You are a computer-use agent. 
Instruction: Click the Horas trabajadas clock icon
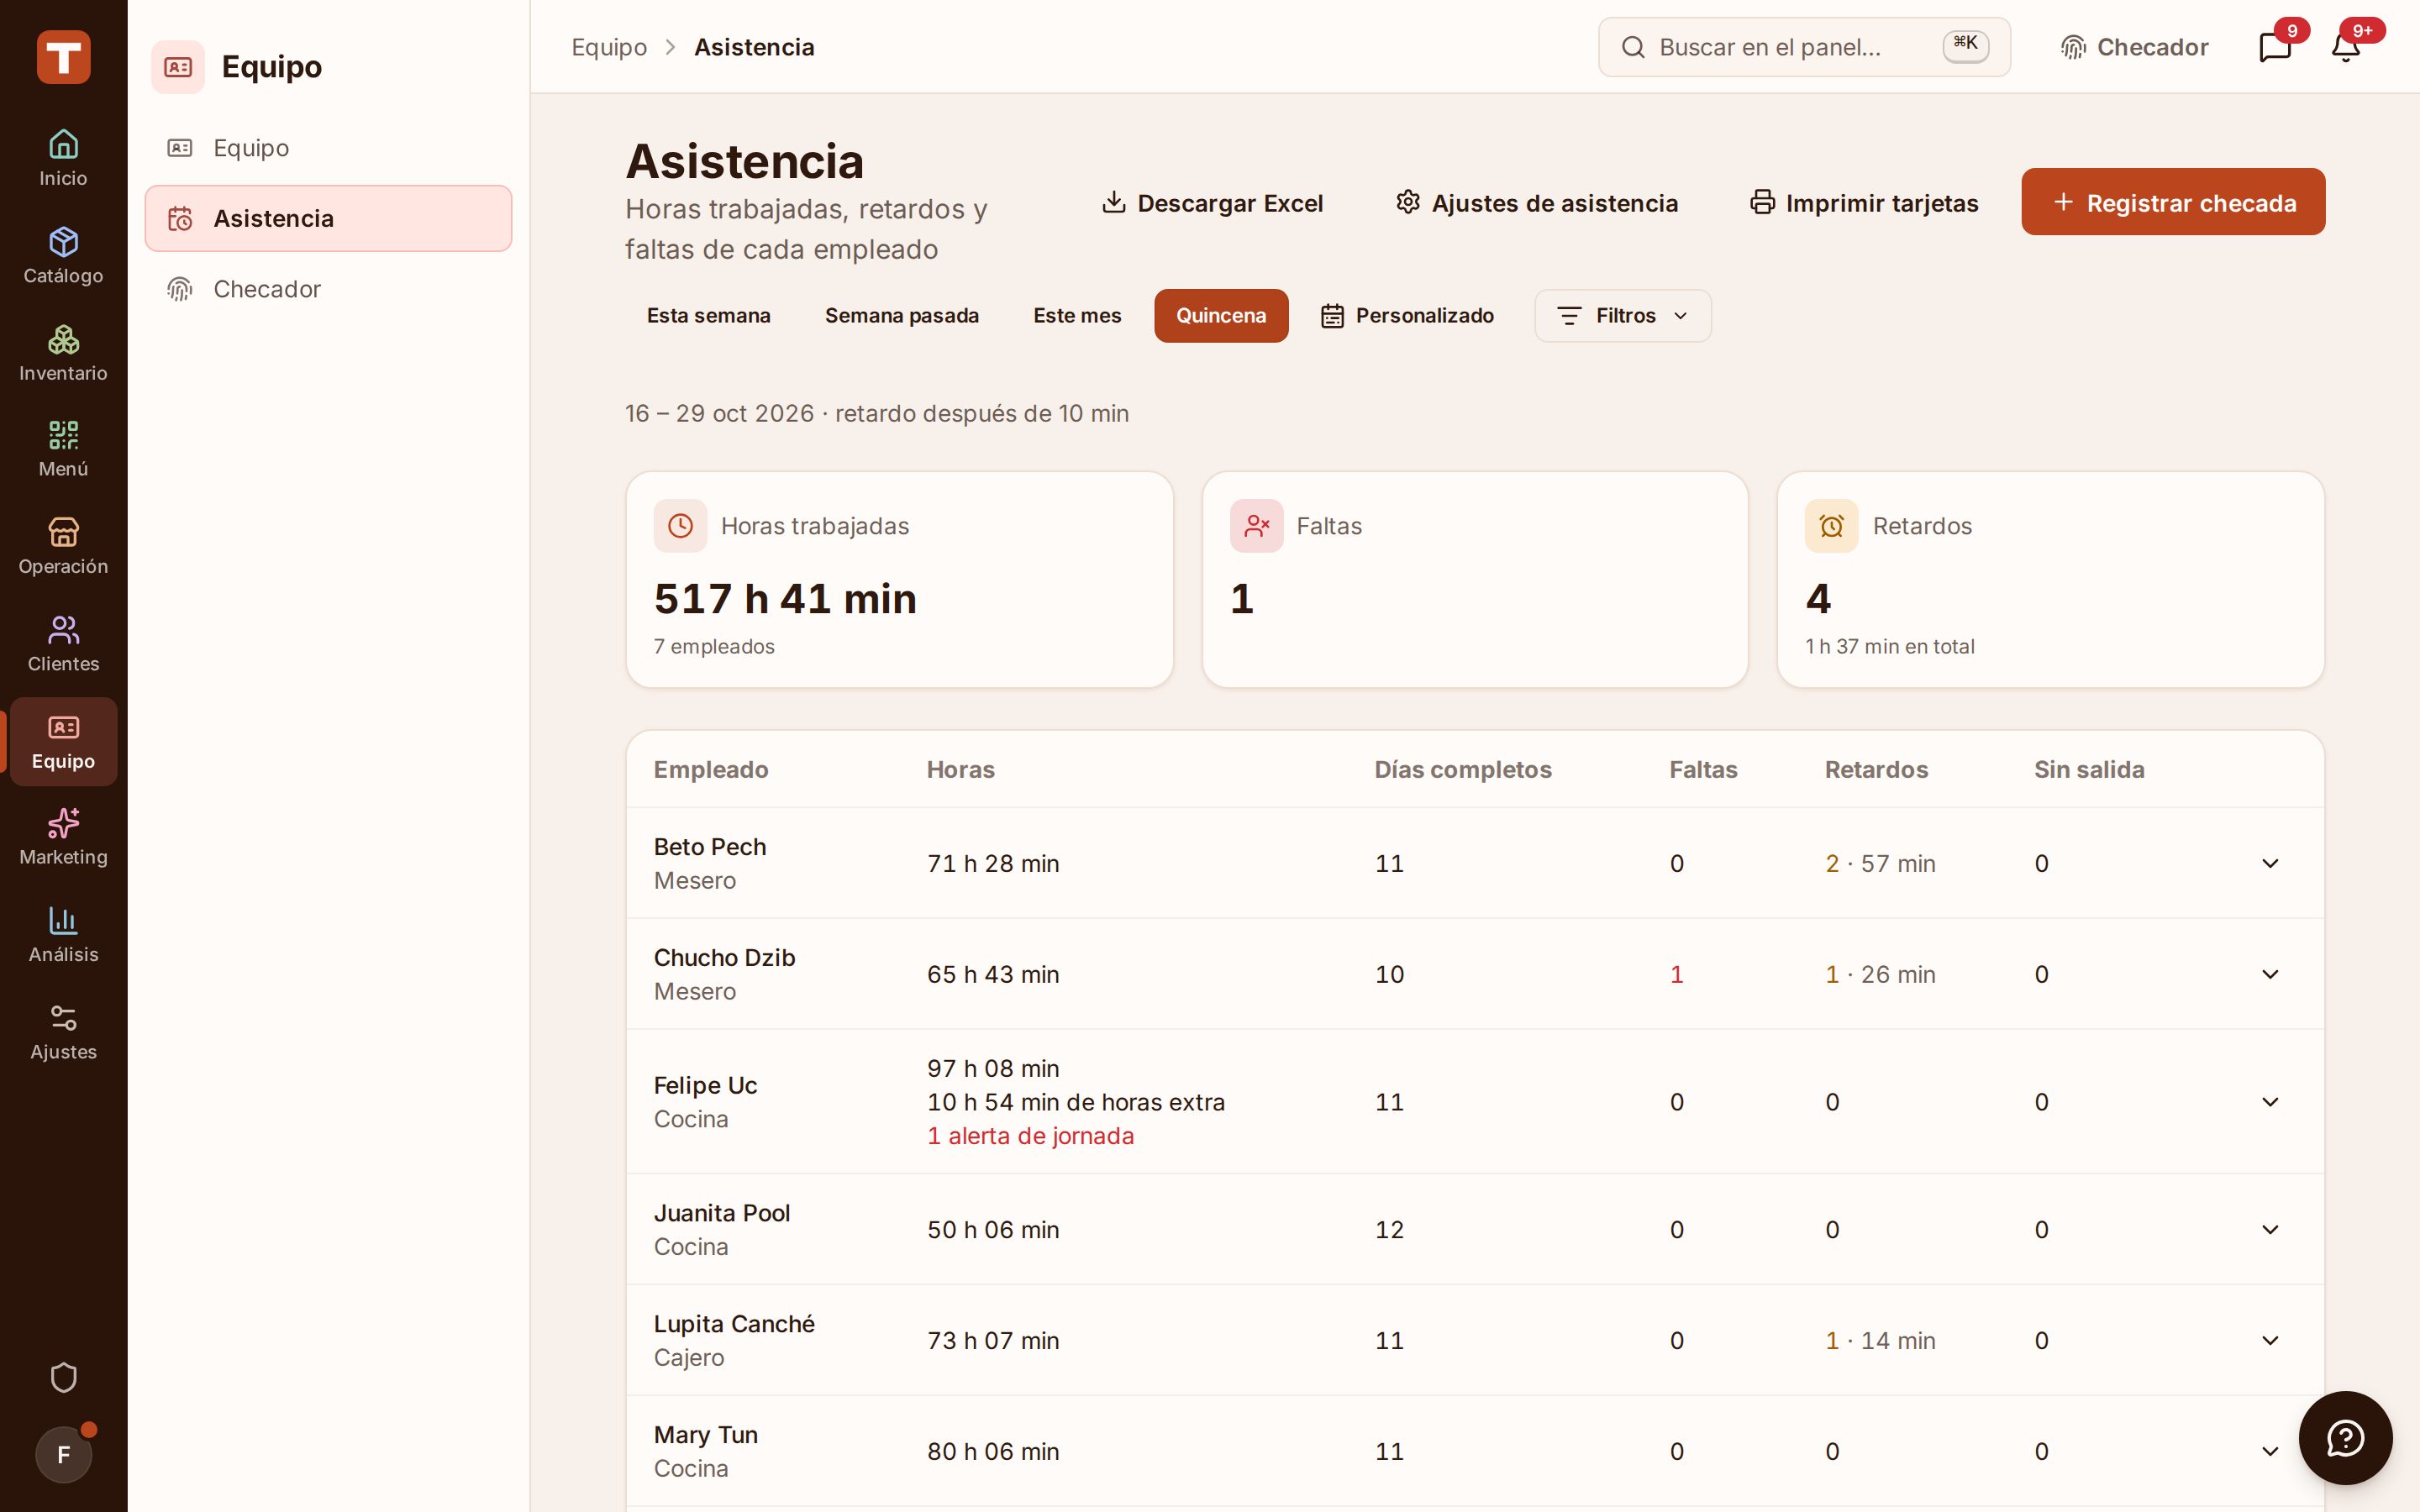pos(680,526)
